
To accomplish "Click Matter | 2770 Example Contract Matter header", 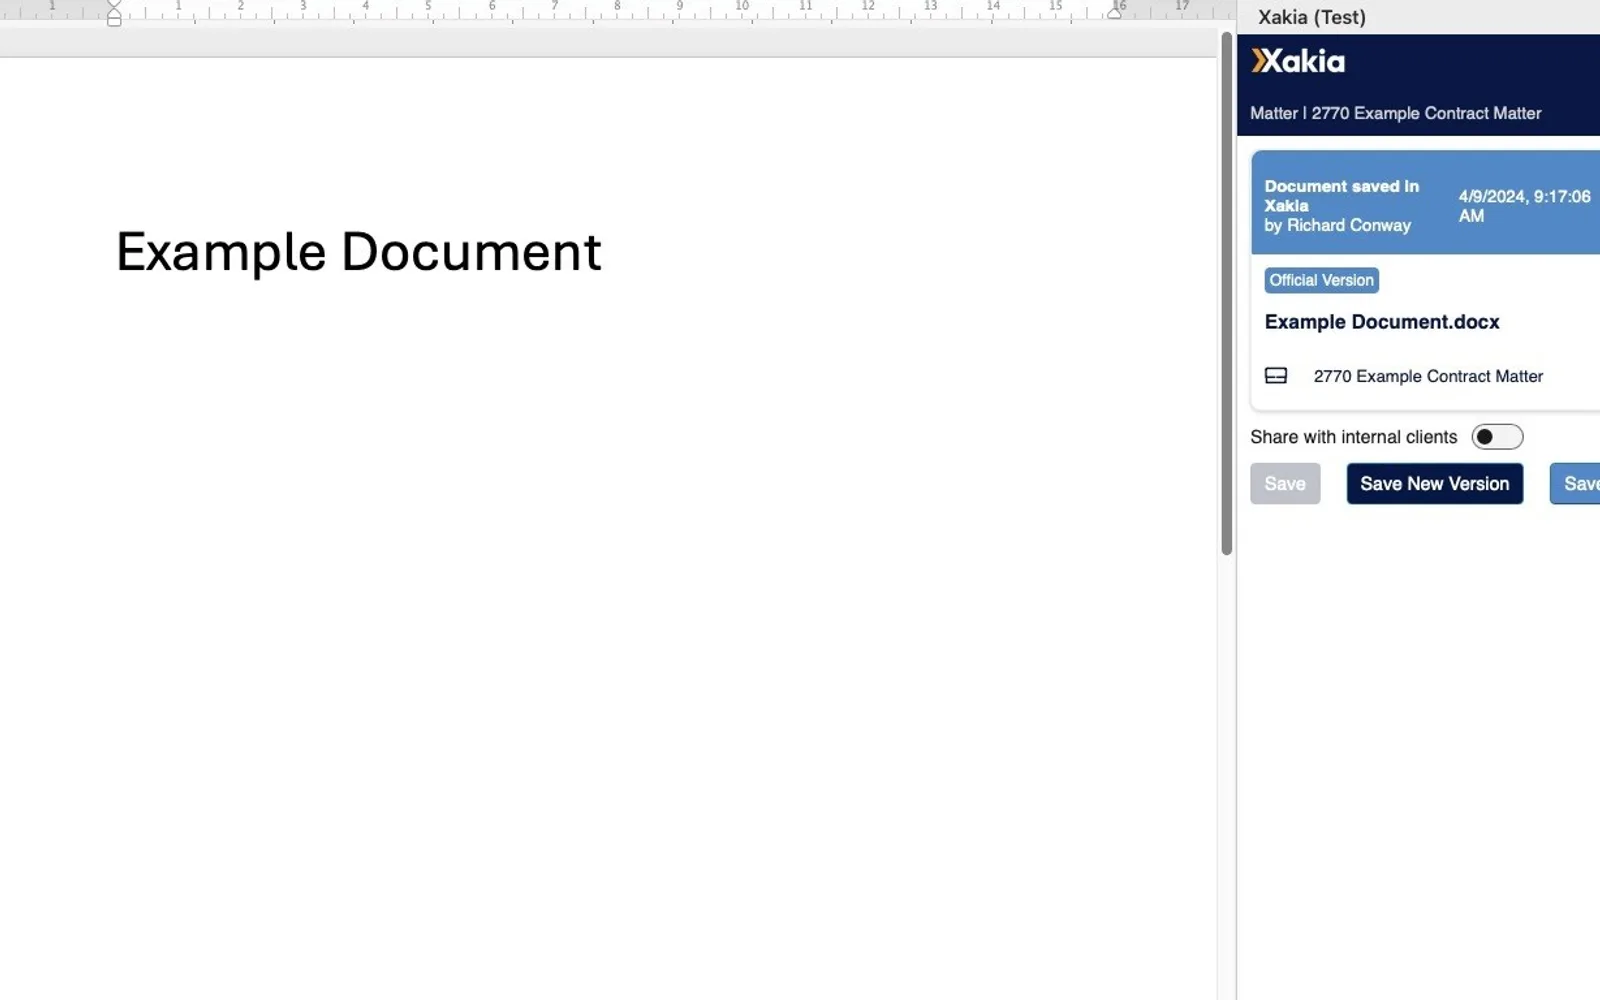I will click(1395, 113).
